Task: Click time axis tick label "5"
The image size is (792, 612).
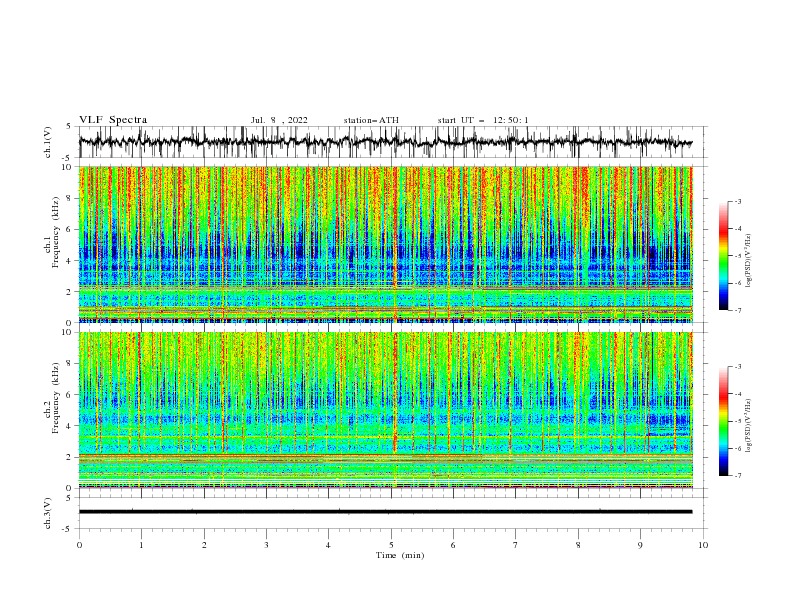Action: (x=391, y=545)
